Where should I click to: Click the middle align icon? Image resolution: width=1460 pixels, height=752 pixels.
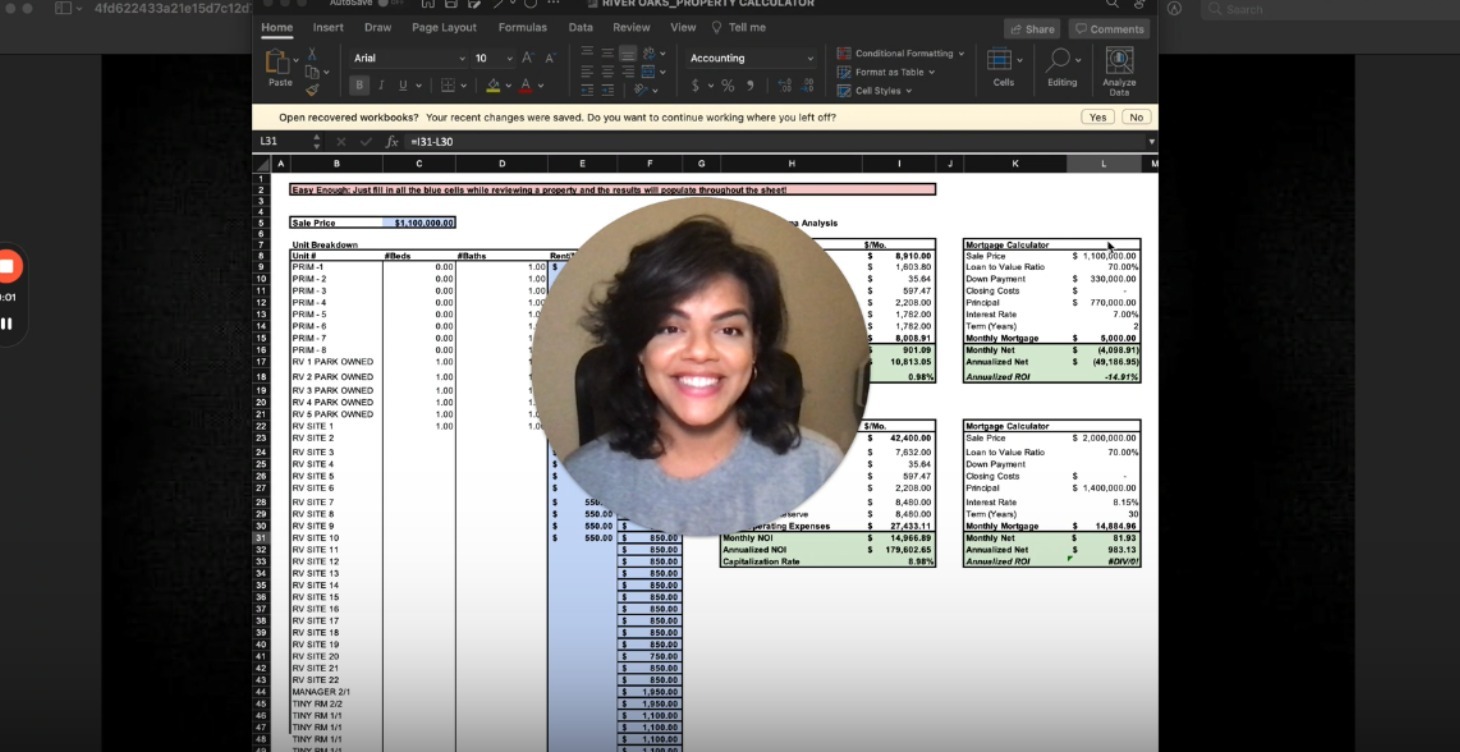coord(607,53)
